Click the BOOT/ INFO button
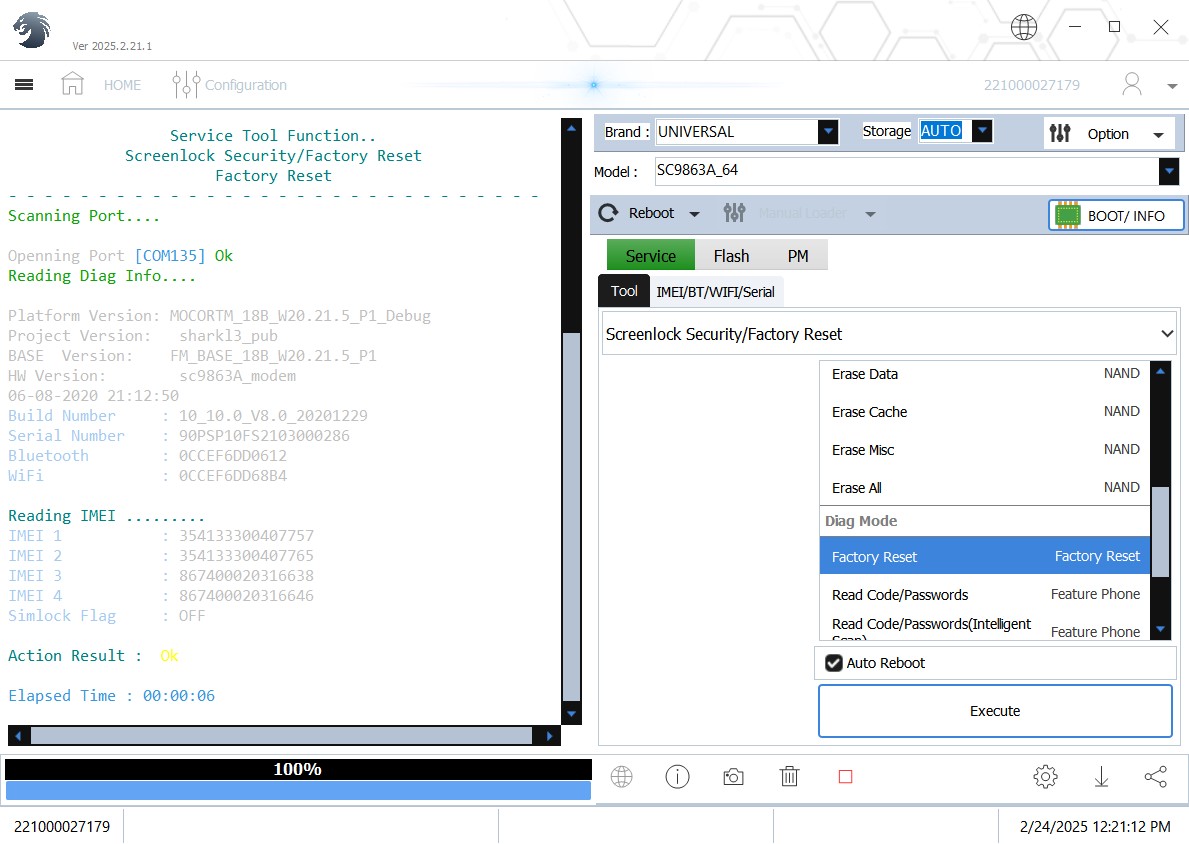 pyautogui.click(x=1116, y=216)
